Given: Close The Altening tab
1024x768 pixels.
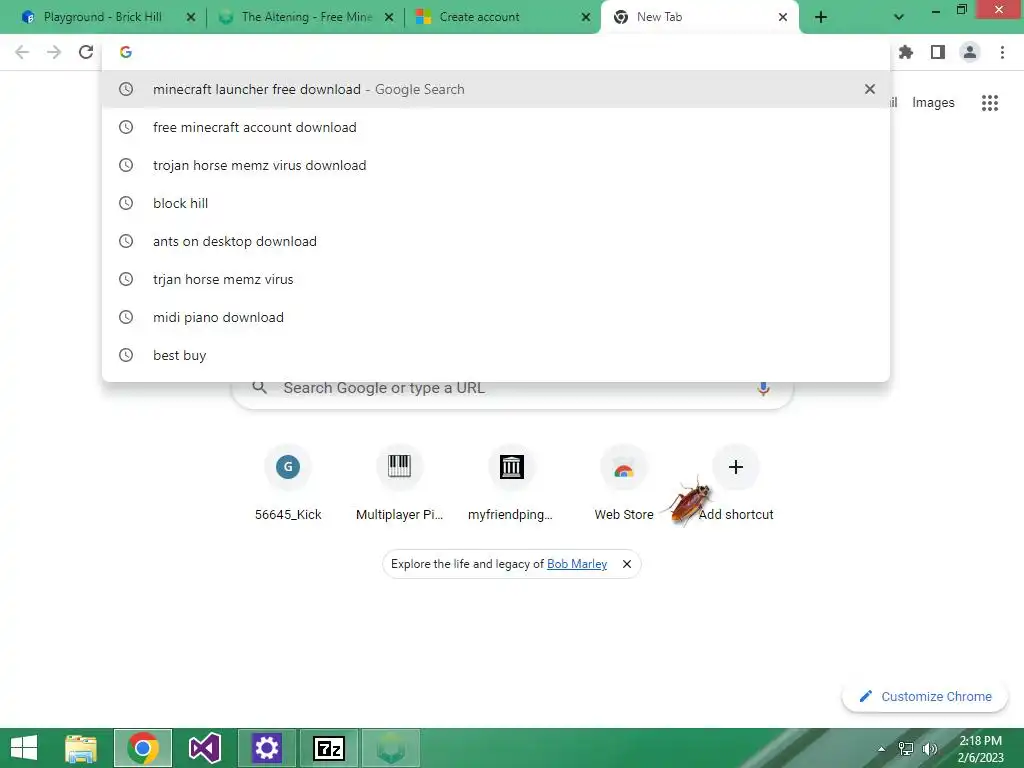Looking at the screenshot, I should (x=389, y=18).
